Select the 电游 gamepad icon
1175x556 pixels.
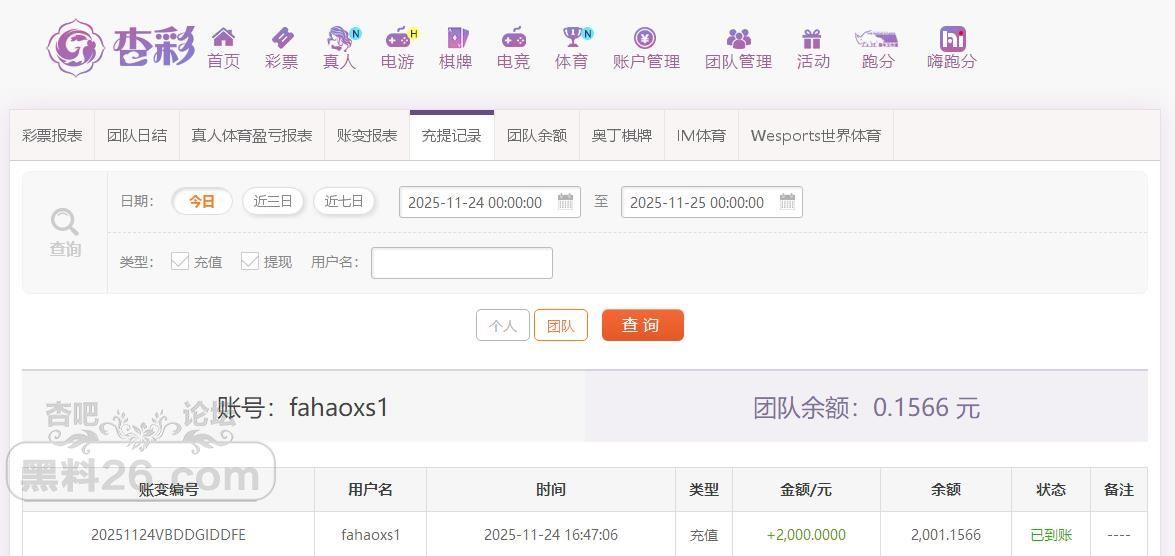[397, 39]
